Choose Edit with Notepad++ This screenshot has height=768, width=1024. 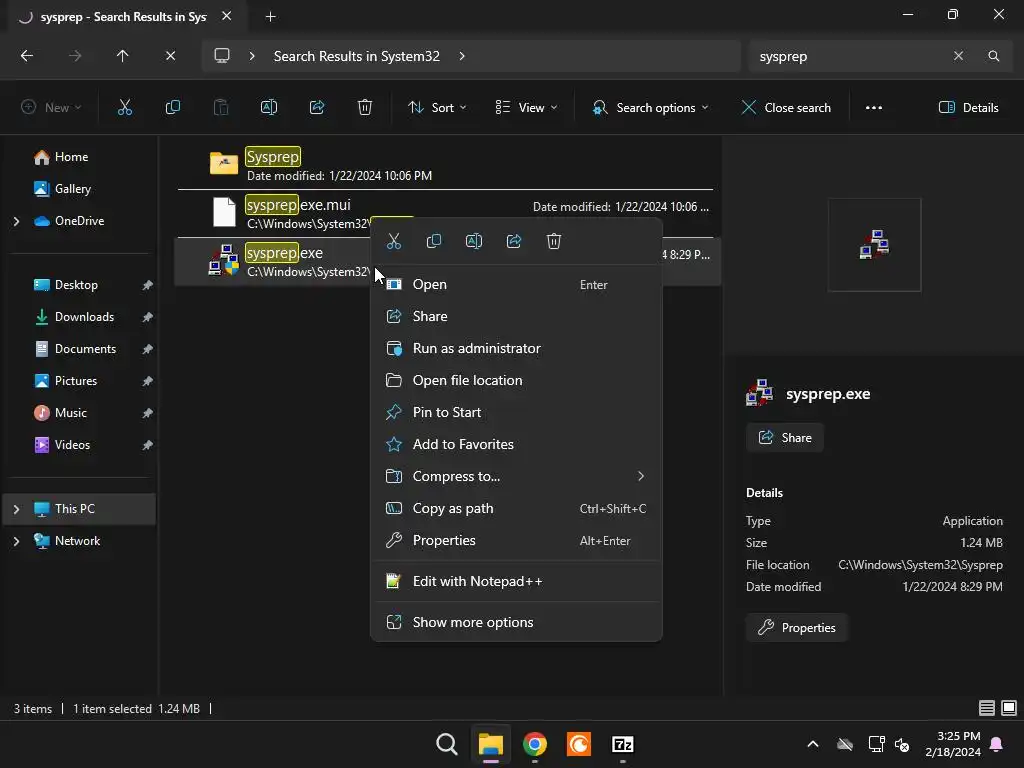click(516, 581)
